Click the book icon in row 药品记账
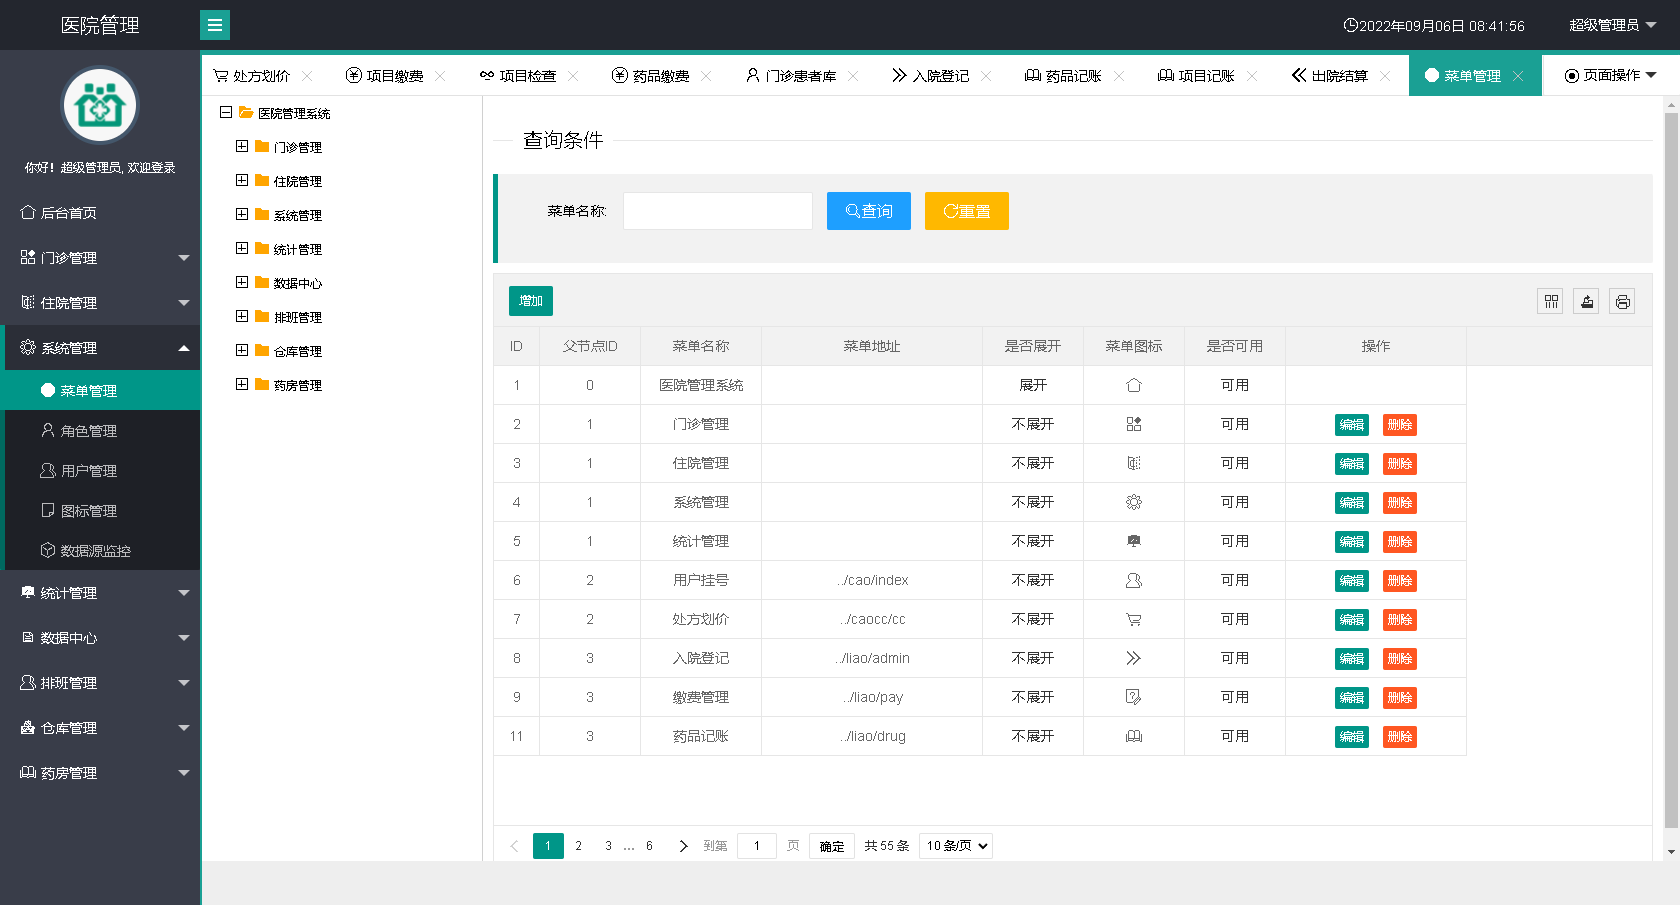This screenshot has height=905, width=1680. (1133, 736)
